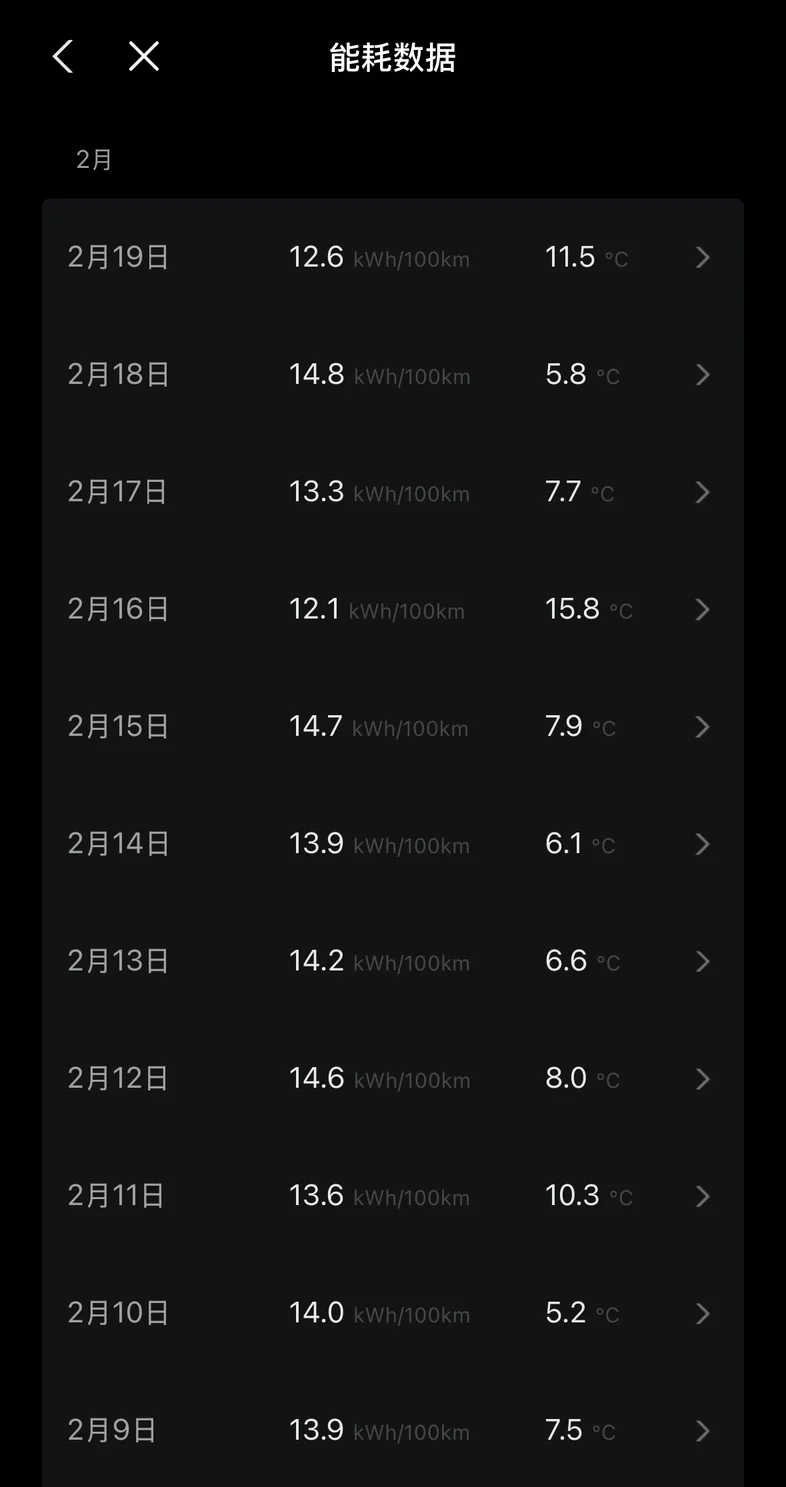
Task: Open details arrow for 2月16日
Action: (x=703, y=610)
